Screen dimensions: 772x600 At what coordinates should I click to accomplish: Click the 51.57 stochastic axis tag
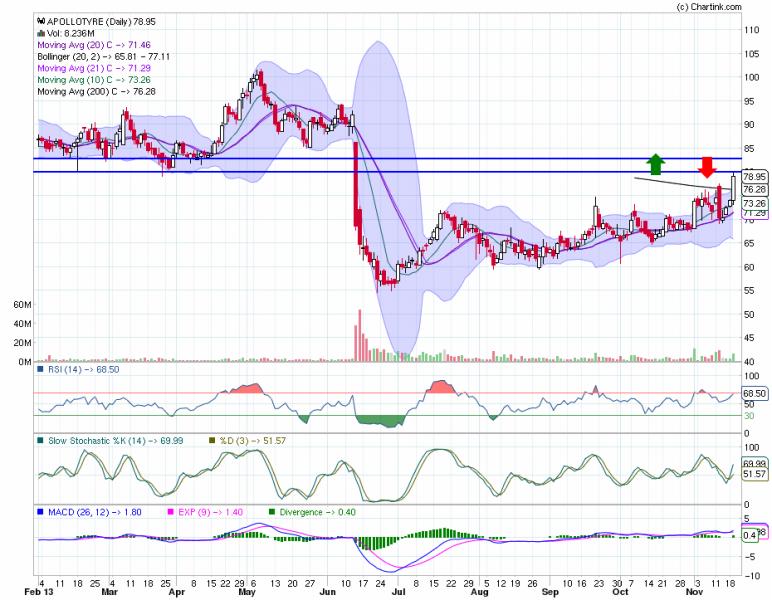coord(754,474)
